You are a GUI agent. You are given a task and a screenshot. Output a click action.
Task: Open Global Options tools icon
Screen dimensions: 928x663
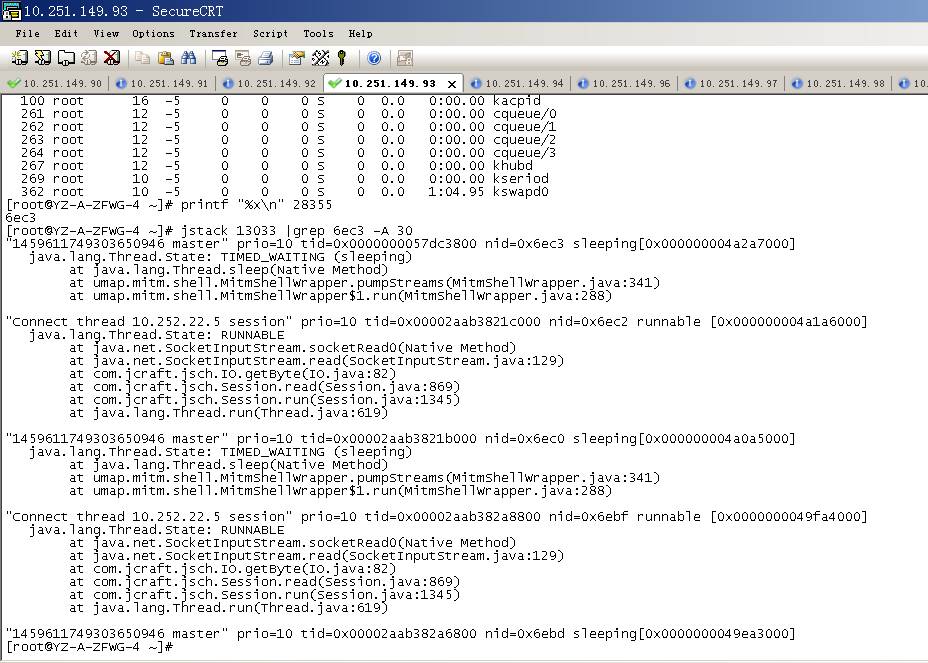pos(320,58)
